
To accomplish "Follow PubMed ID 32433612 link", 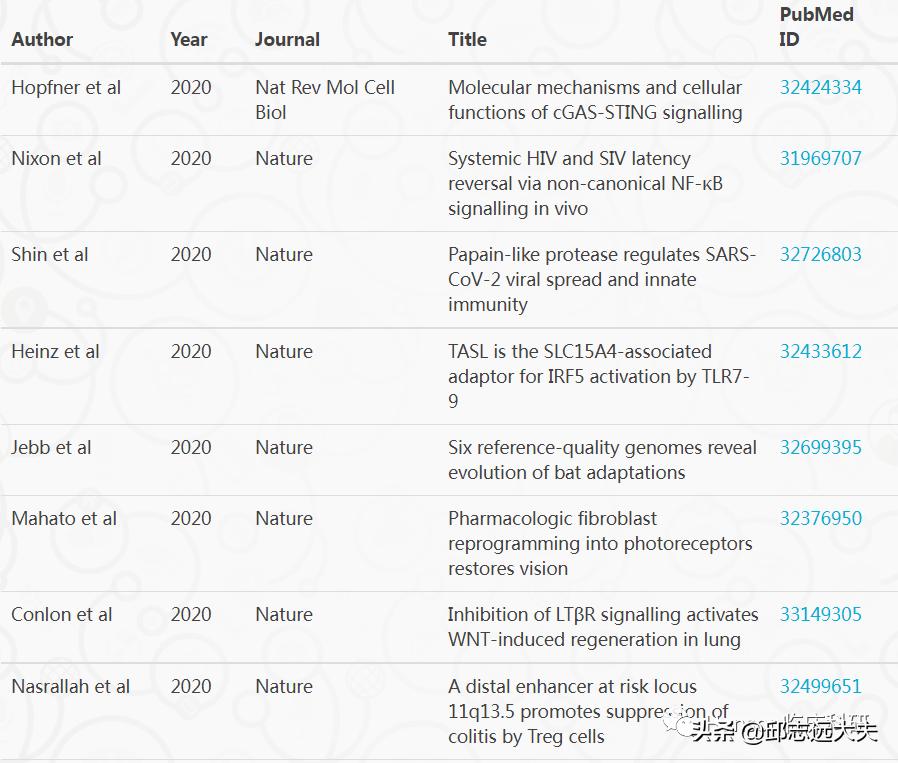I will [820, 351].
